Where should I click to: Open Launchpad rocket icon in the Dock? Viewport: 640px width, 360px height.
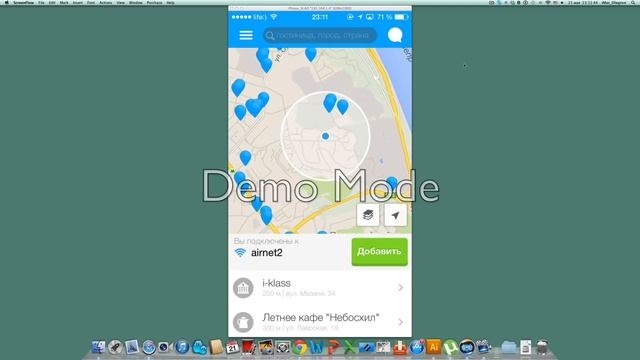point(115,347)
